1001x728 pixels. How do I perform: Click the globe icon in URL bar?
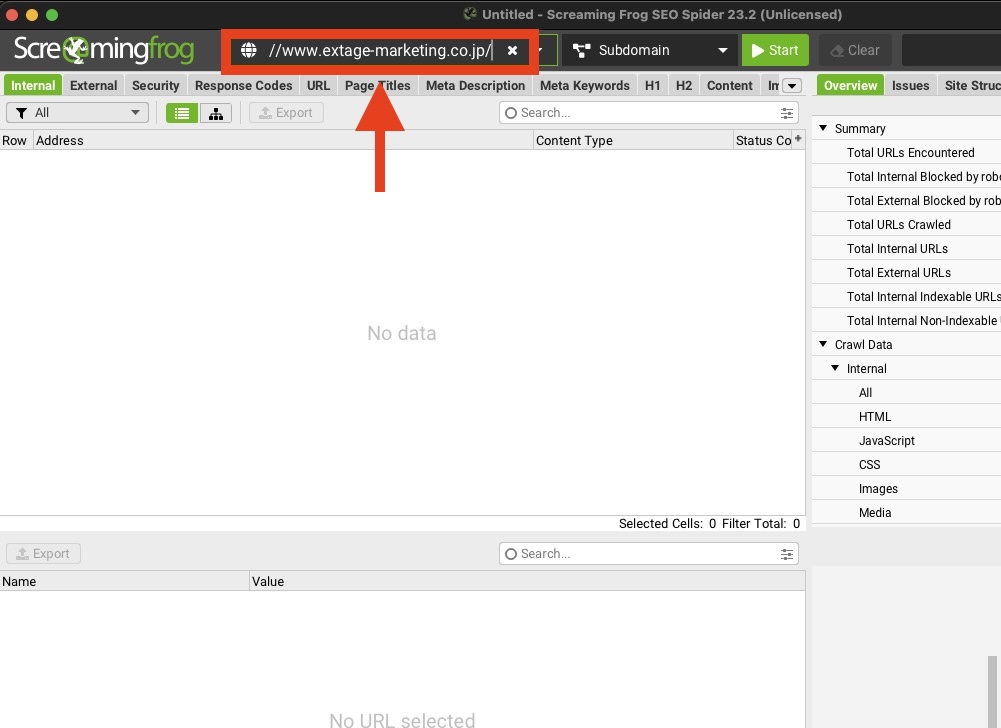(x=249, y=50)
